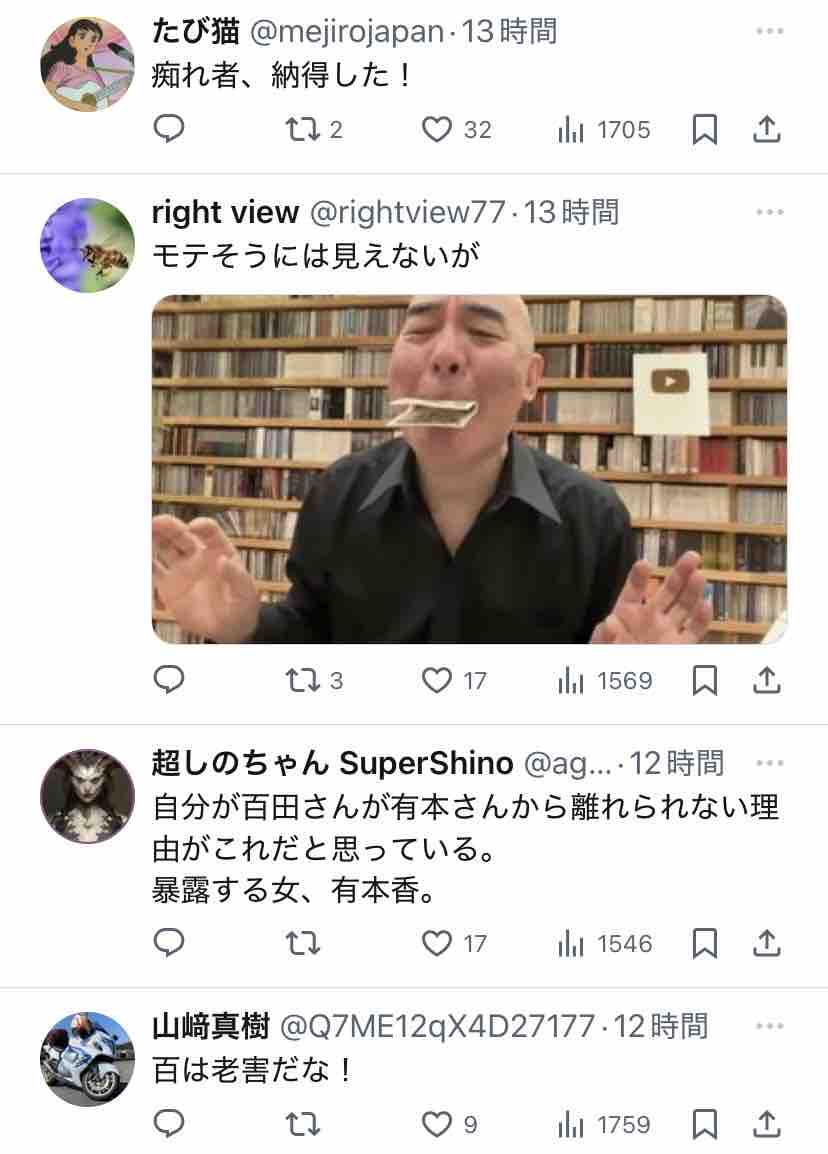View analytics showing 1569 views
Screen dimensions: 828x1154
click(604, 681)
